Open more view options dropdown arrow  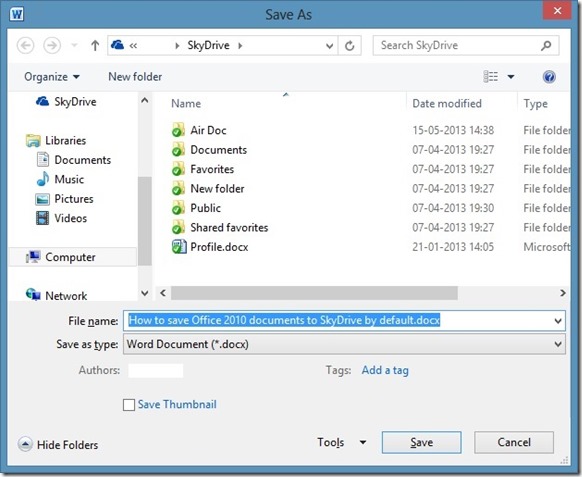coord(511,77)
